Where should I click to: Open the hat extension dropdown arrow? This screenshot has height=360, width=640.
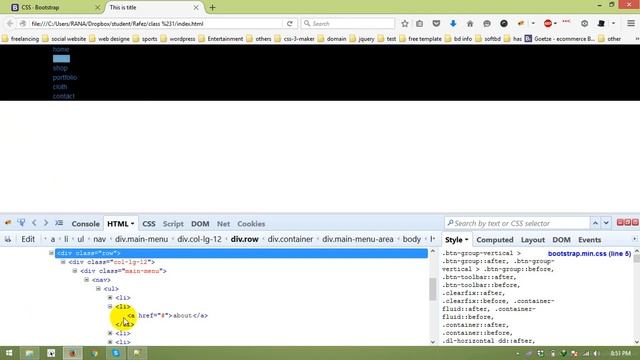click(x=613, y=24)
